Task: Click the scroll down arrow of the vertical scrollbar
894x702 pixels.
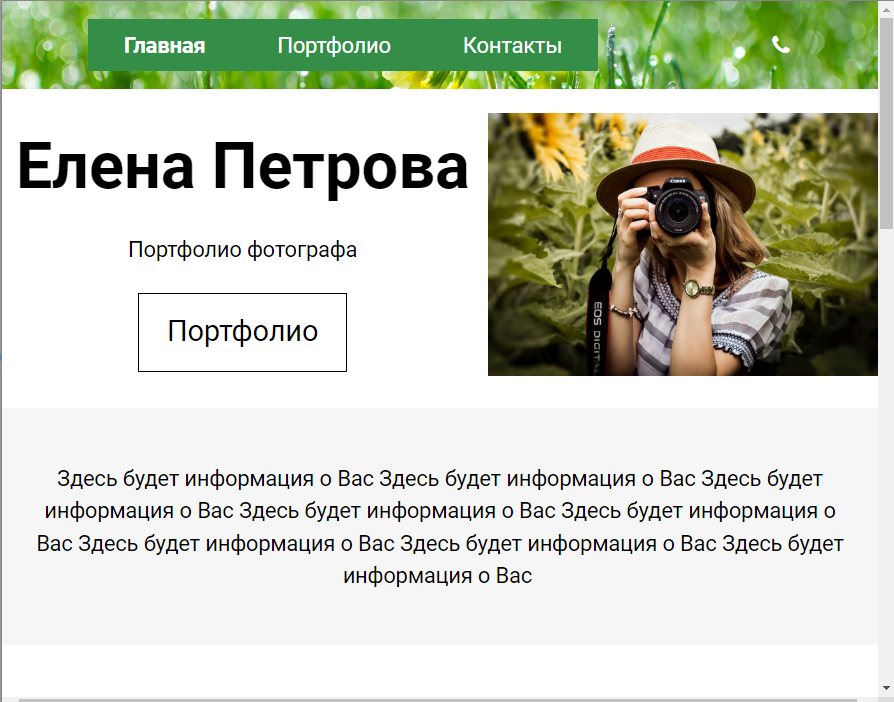Action: (887, 688)
